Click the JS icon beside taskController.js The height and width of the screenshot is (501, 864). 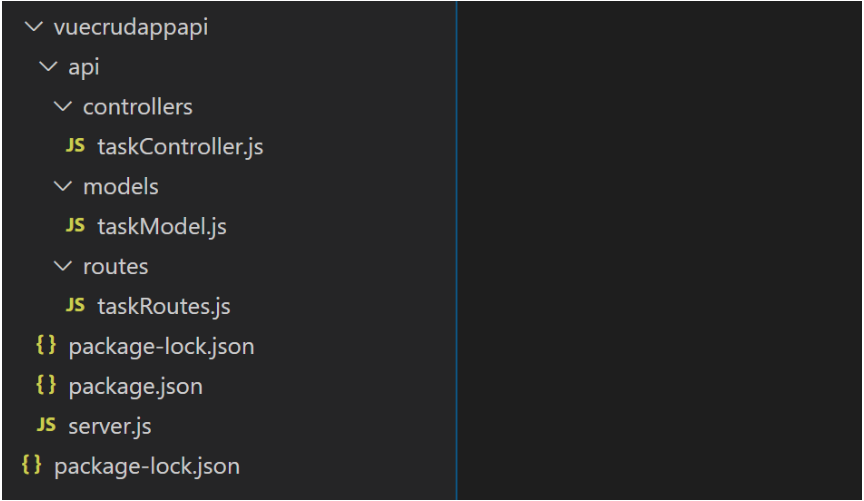click(75, 146)
